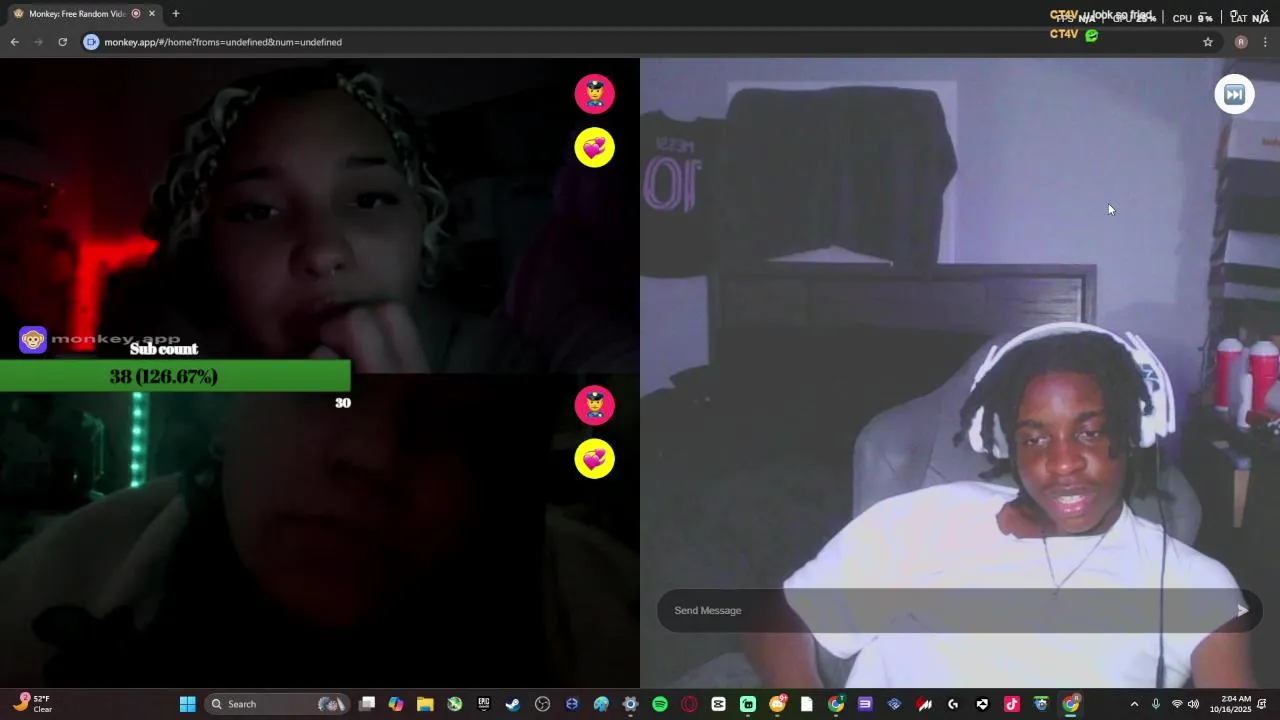
Task: Click the monkey.app URL in address bar
Action: pyautogui.click(x=223, y=42)
